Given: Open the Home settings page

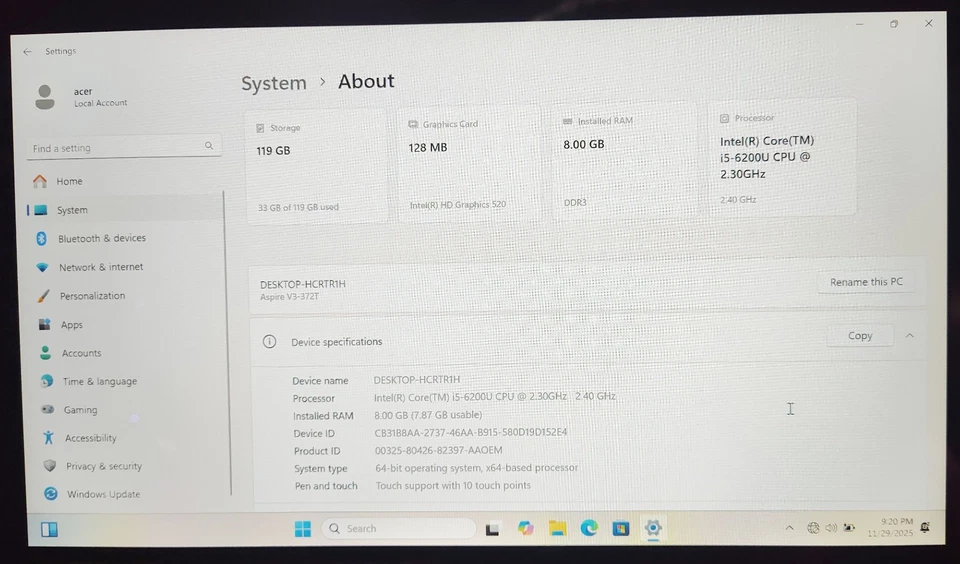Looking at the screenshot, I should tap(124, 181).
